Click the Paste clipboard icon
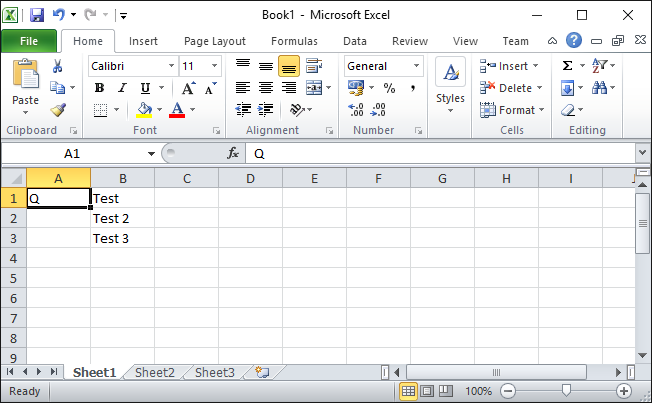This screenshot has height=403, width=652. (25, 74)
